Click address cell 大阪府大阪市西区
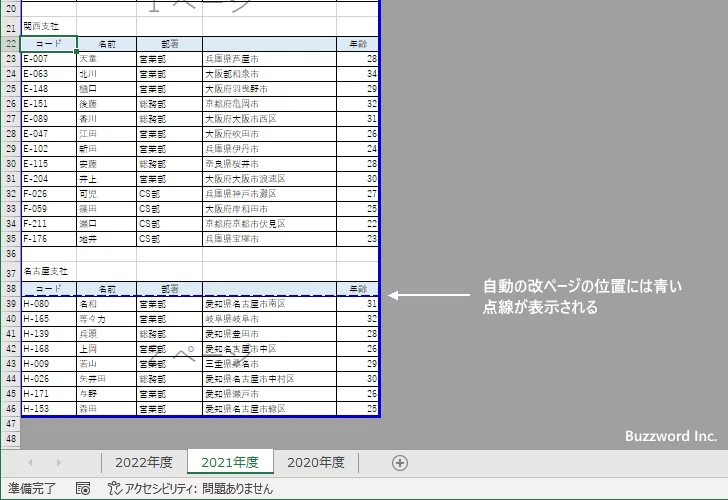The height and width of the screenshot is (500, 728). pos(269,119)
